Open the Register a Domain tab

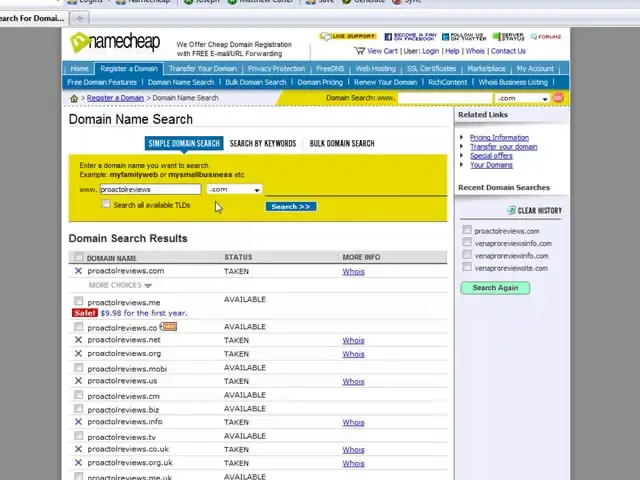pyautogui.click(x=129, y=69)
